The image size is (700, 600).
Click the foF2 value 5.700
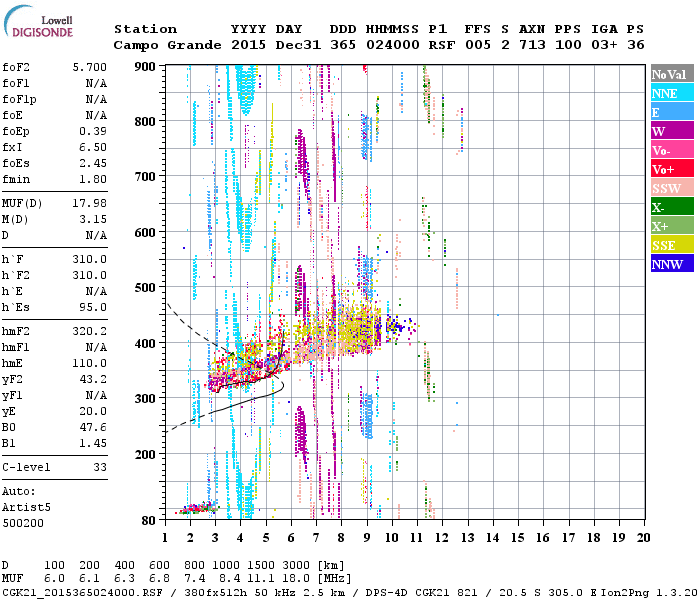pyautogui.click(x=90, y=67)
